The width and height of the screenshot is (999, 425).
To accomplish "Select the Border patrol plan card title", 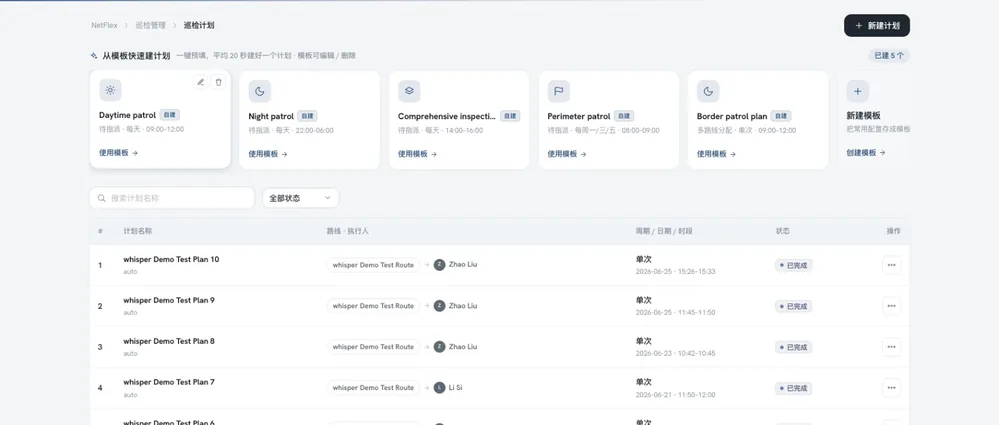I will [x=732, y=117].
